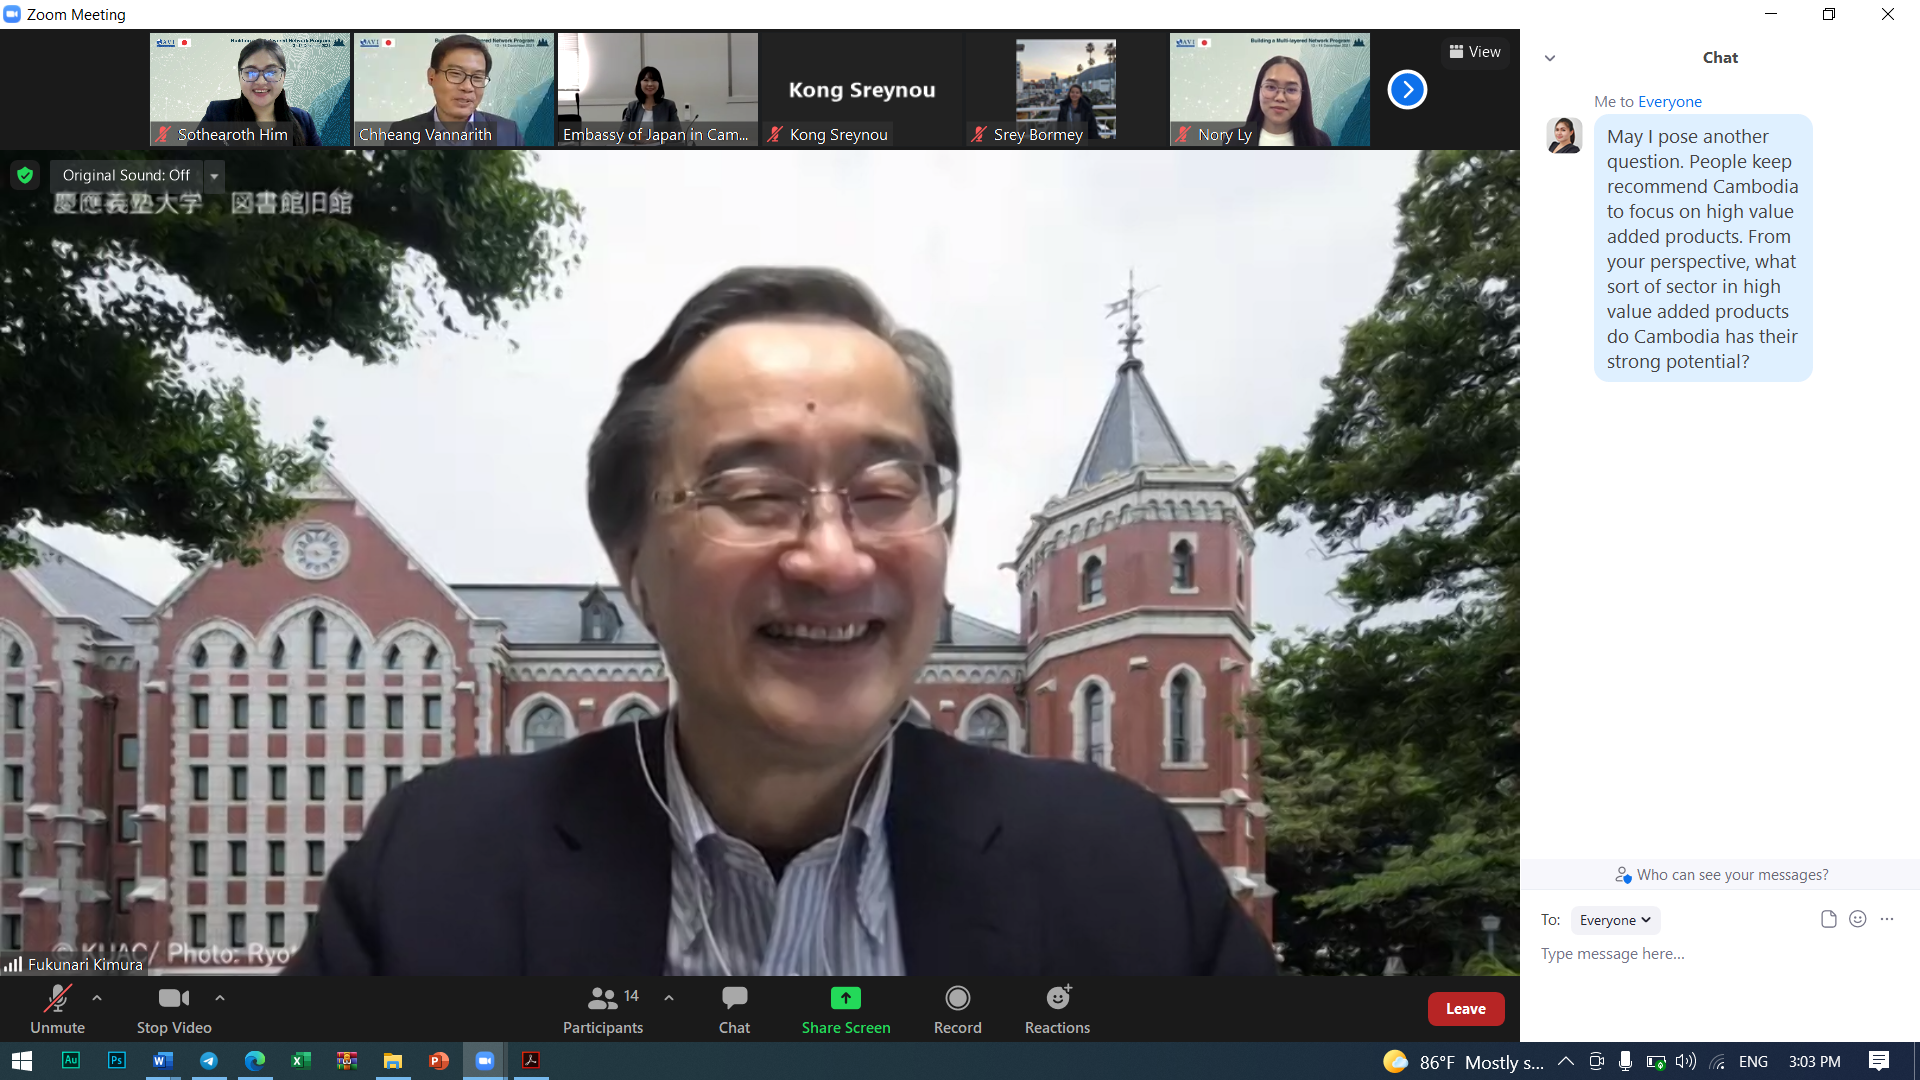The height and width of the screenshot is (1080, 1920).
Task: Open the Reactions emoji menu
Action: pos(1057,998)
